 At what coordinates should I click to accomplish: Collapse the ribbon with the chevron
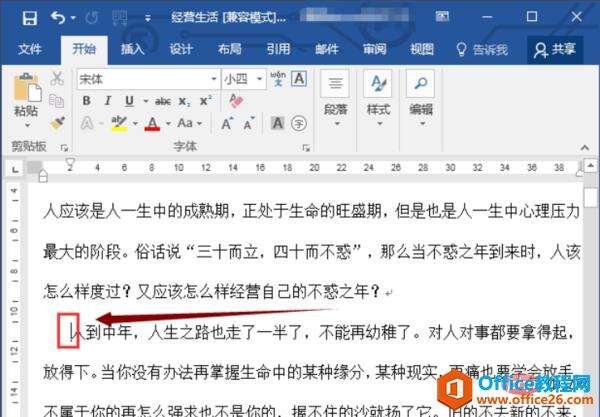(585, 148)
